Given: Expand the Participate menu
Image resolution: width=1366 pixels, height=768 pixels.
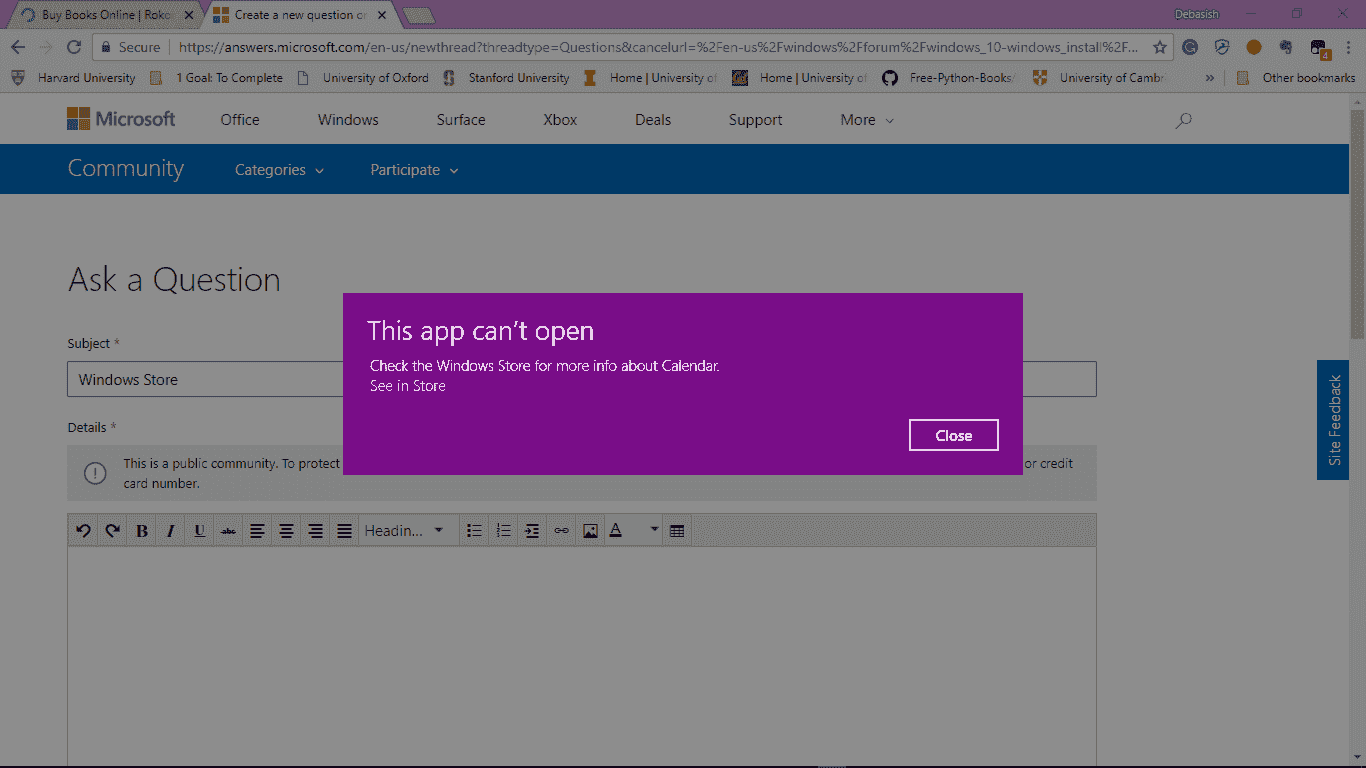Looking at the screenshot, I should [414, 170].
